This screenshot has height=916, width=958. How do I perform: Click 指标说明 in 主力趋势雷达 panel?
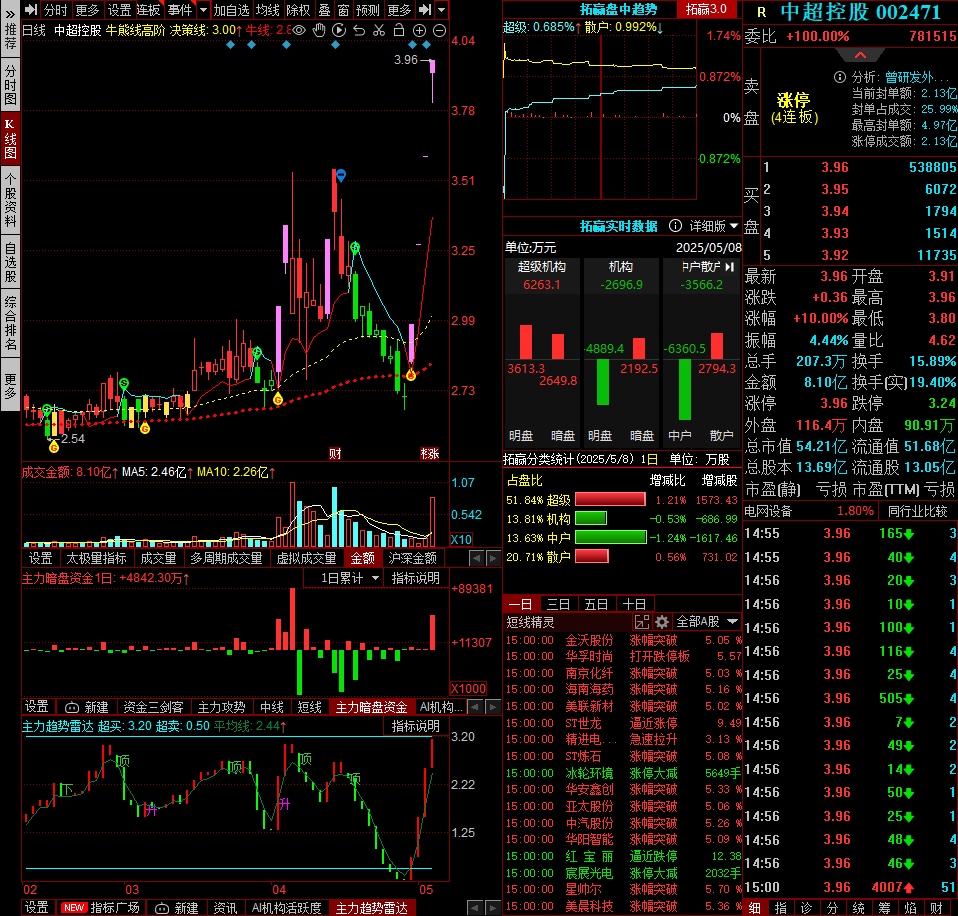[x=415, y=727]
